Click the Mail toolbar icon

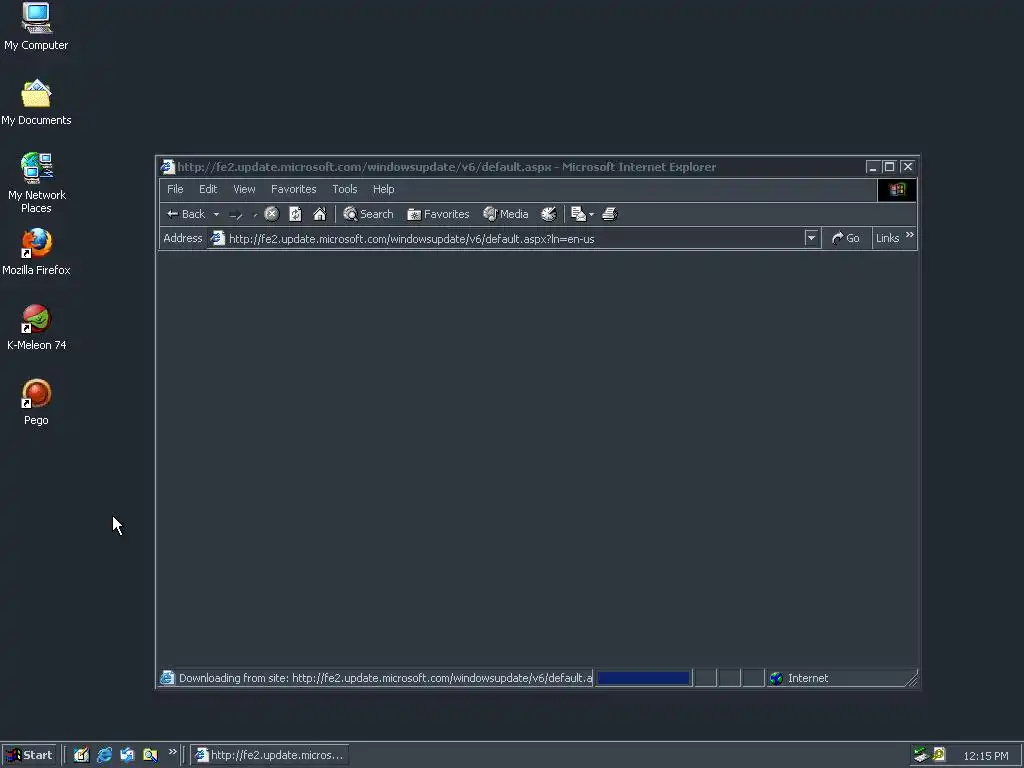tap(578, 214)
